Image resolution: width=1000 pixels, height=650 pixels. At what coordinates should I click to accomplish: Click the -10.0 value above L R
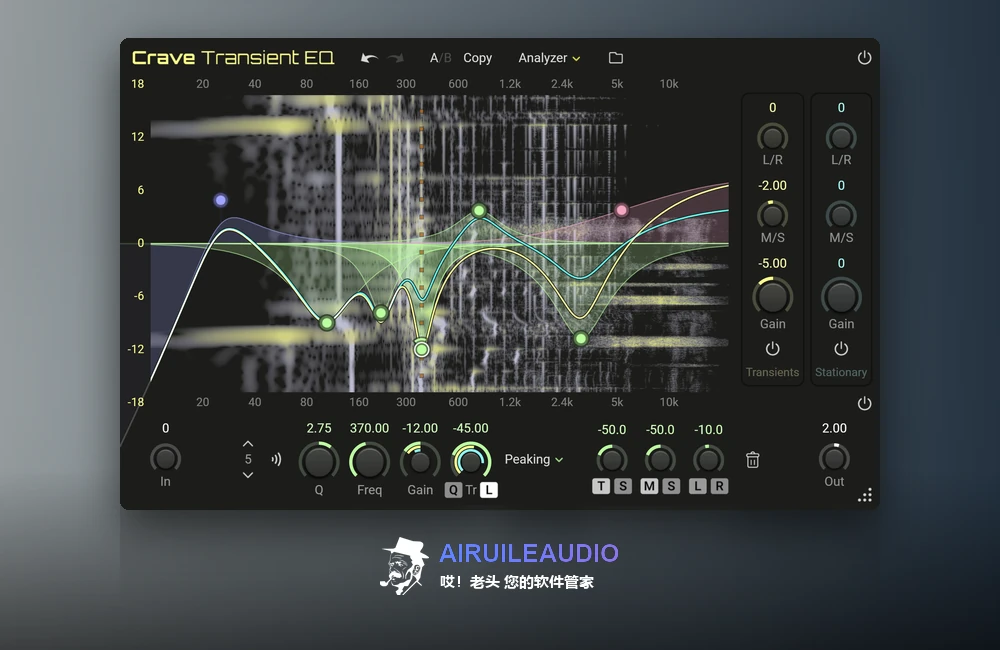point(709,430)
